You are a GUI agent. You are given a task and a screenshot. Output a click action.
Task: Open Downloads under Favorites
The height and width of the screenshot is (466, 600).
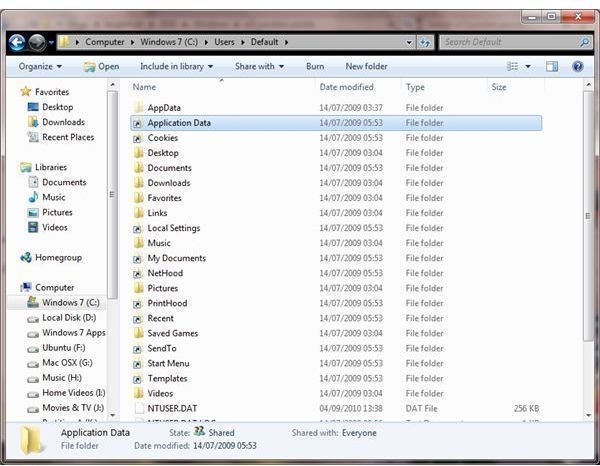56,122
